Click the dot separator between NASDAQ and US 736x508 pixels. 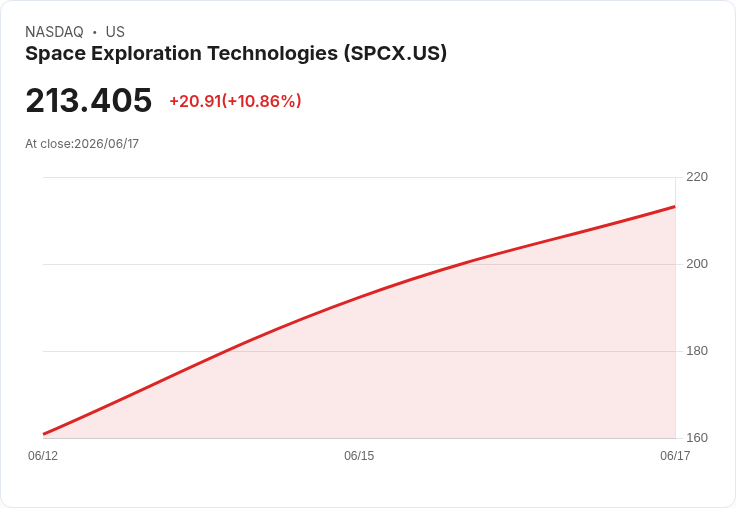(x=95, y=32)
